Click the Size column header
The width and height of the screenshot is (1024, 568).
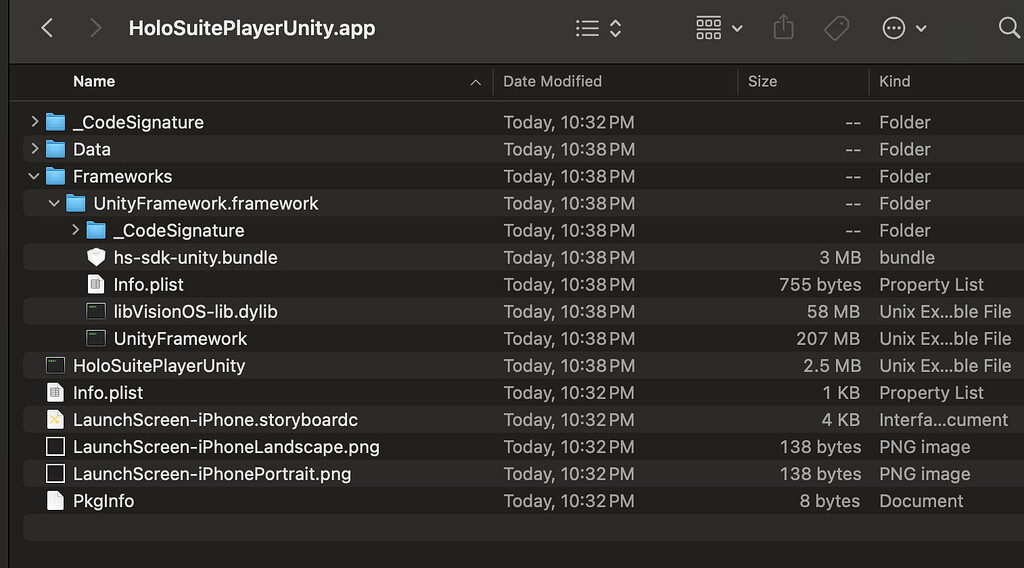[762, 81]
